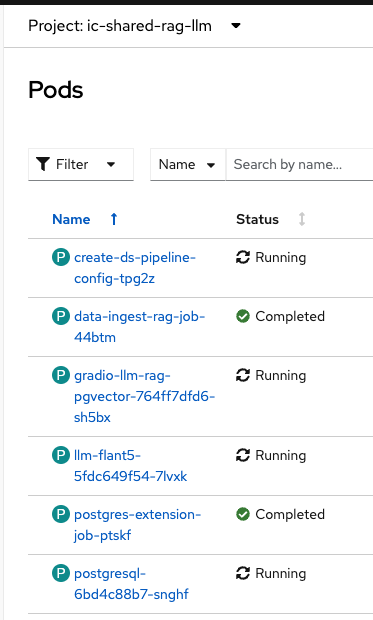The width and height of the screenshot is (373, 620).
Task: Click the Pods page heading
Action: pyautogui.click(x=56, y=90)
